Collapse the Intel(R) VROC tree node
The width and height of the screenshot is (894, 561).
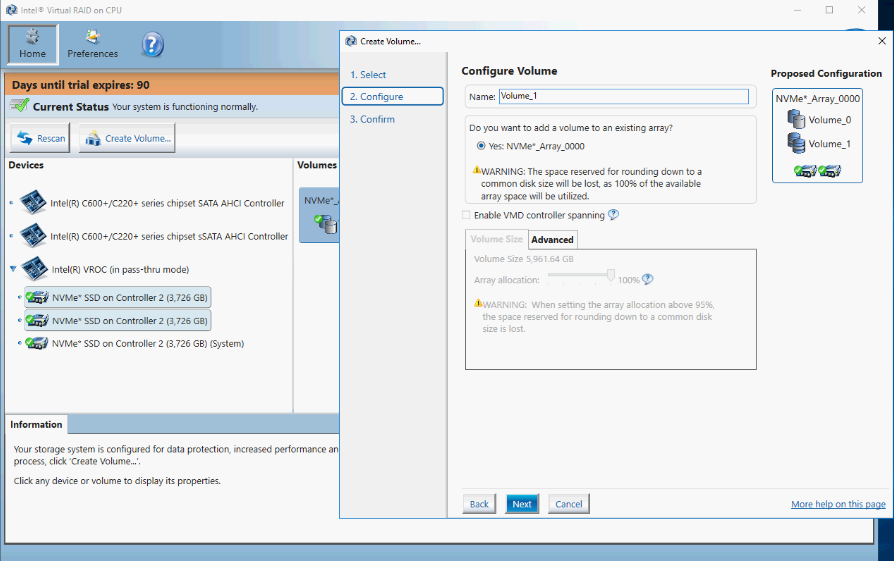13,269
